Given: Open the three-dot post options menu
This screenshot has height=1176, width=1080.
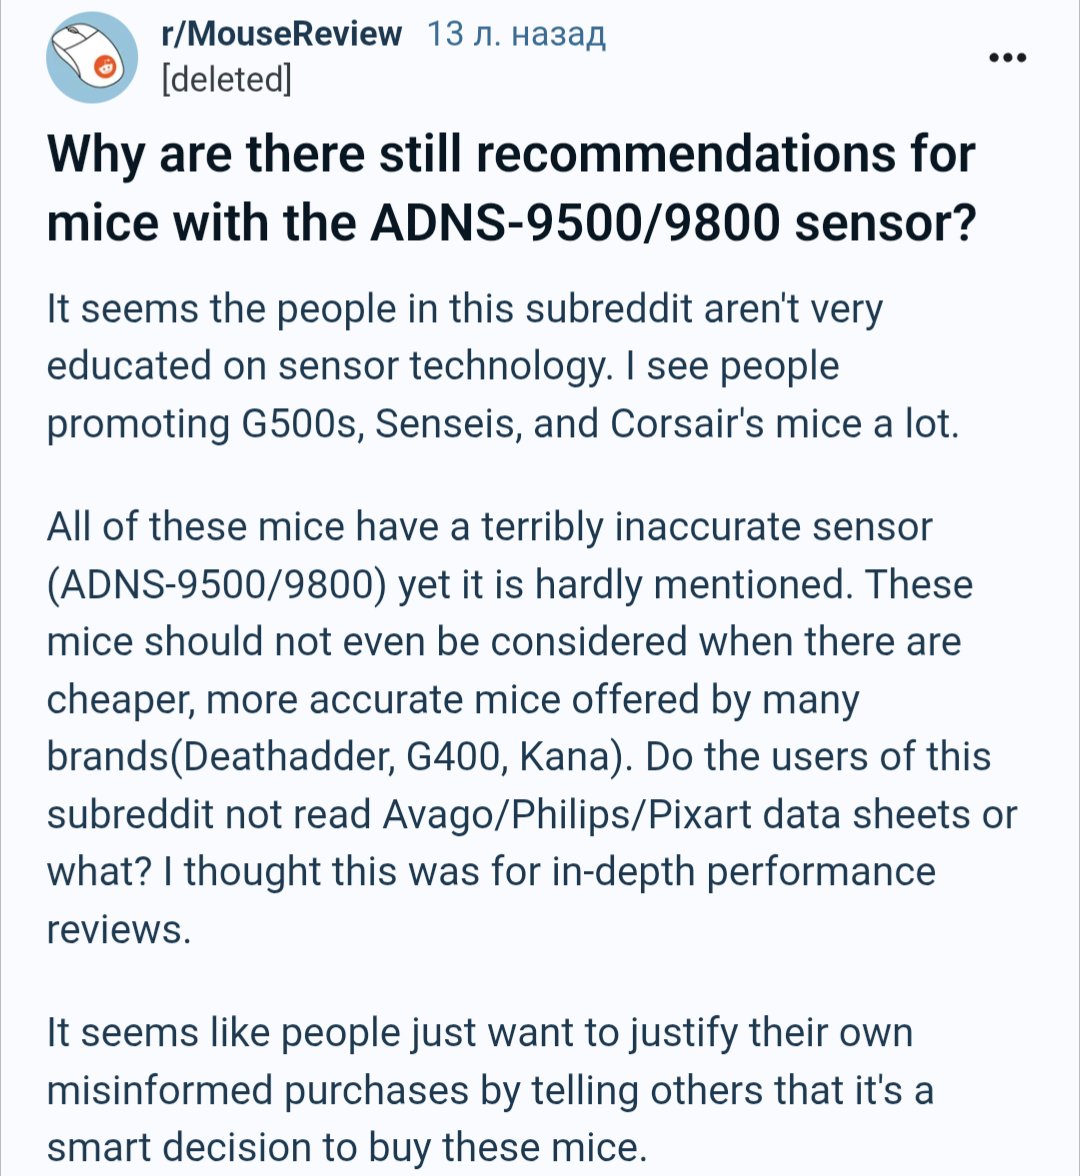Looking at the screenshot, I should [x=1007, y=58].
